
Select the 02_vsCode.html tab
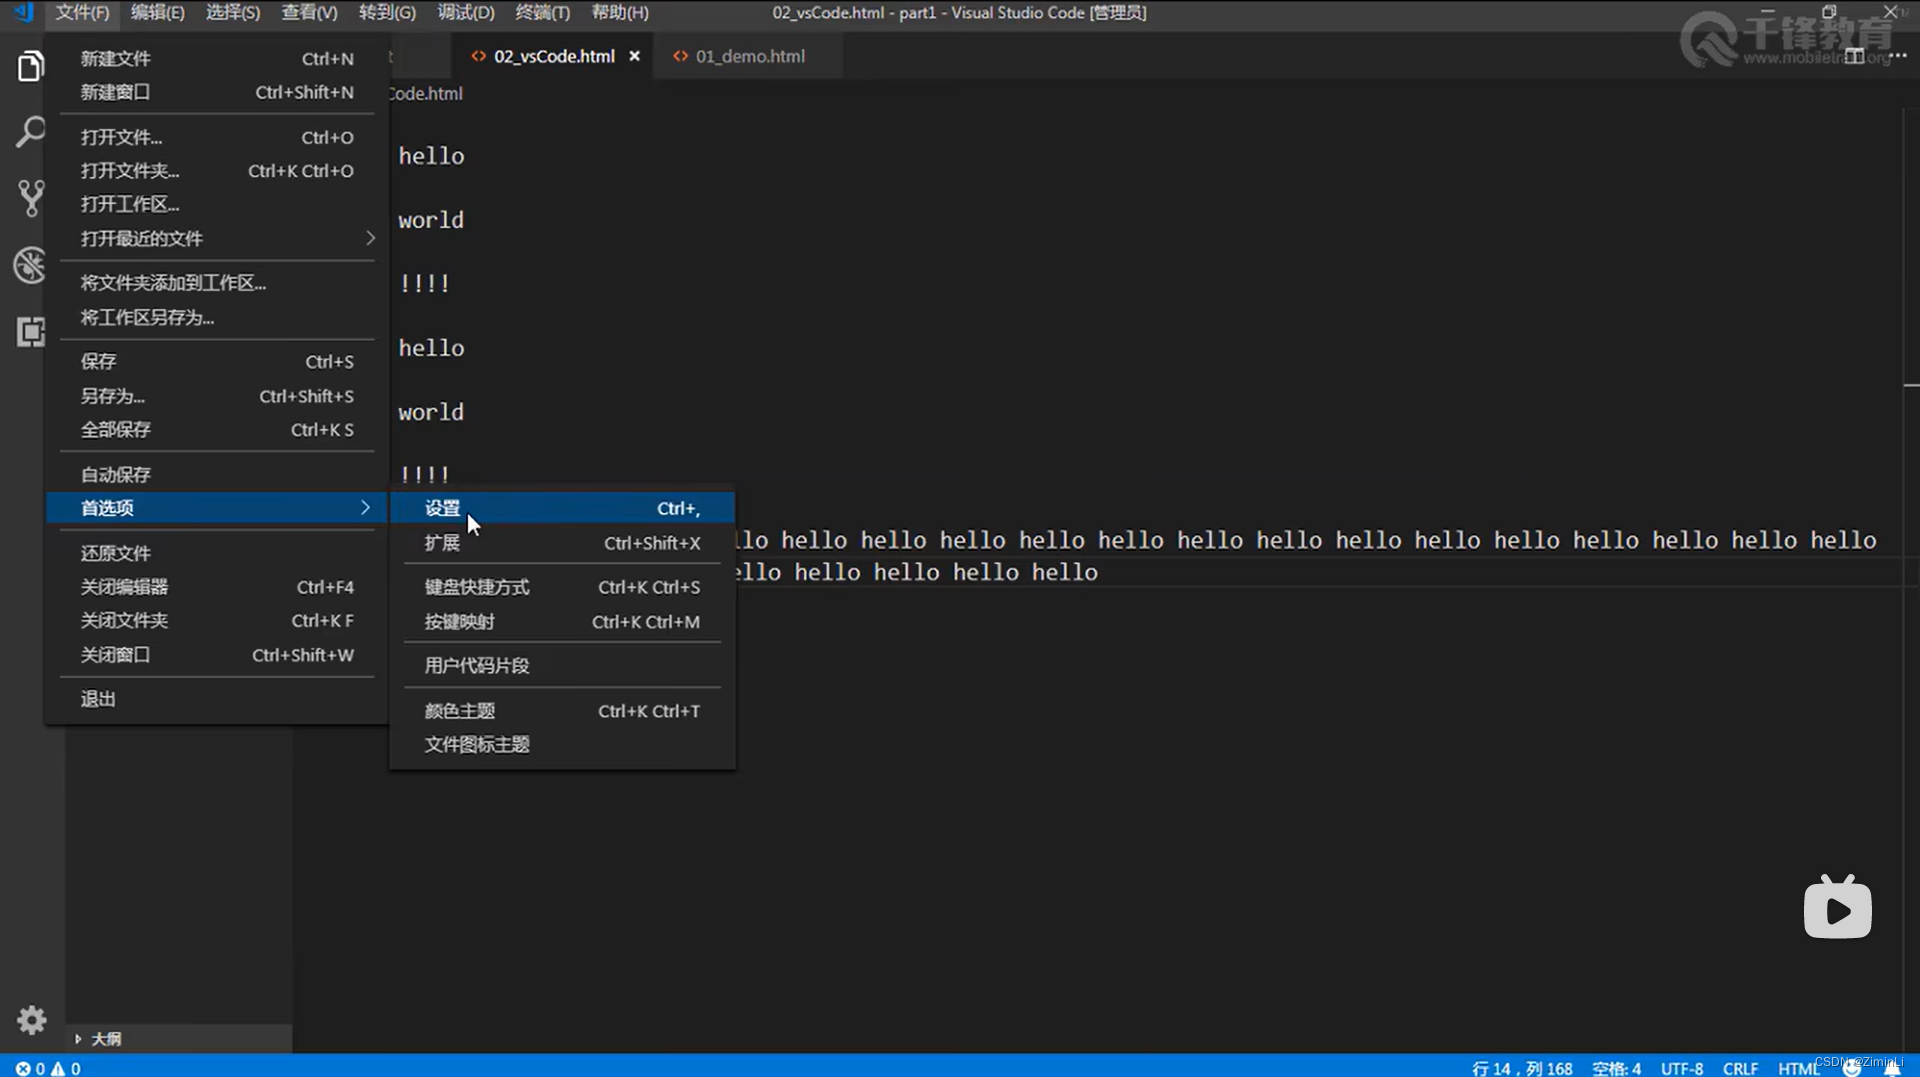[553, 56]
